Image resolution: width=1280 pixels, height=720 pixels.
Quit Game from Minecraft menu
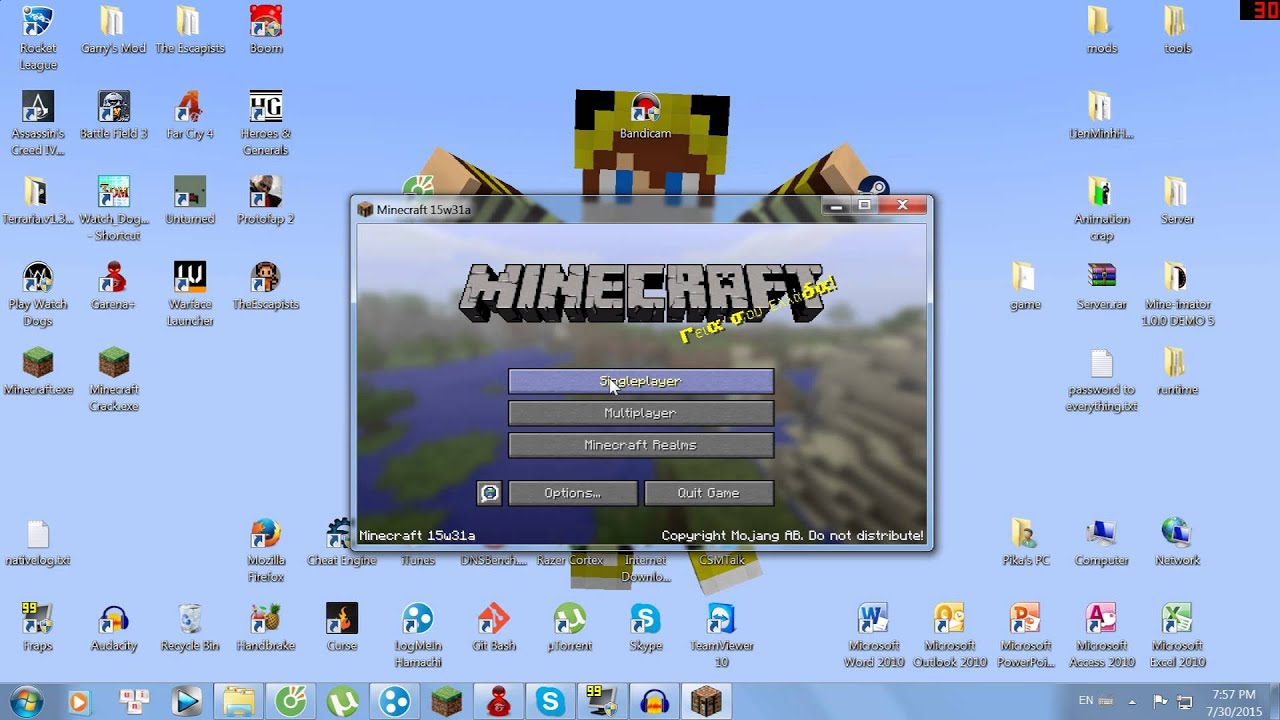[709, 493]
